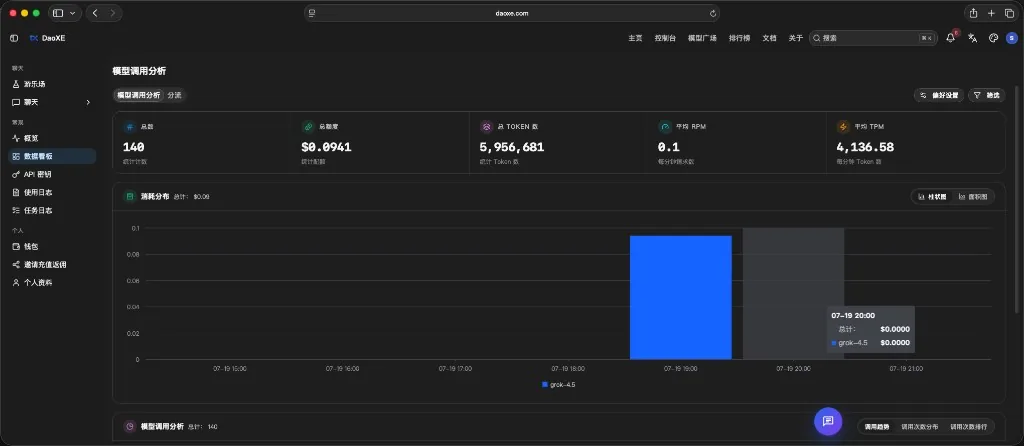This screenshot has height=446, width=1024.
Task: Click the share icon for 邀请充值返佣
Action: click(x=16, y=264)
